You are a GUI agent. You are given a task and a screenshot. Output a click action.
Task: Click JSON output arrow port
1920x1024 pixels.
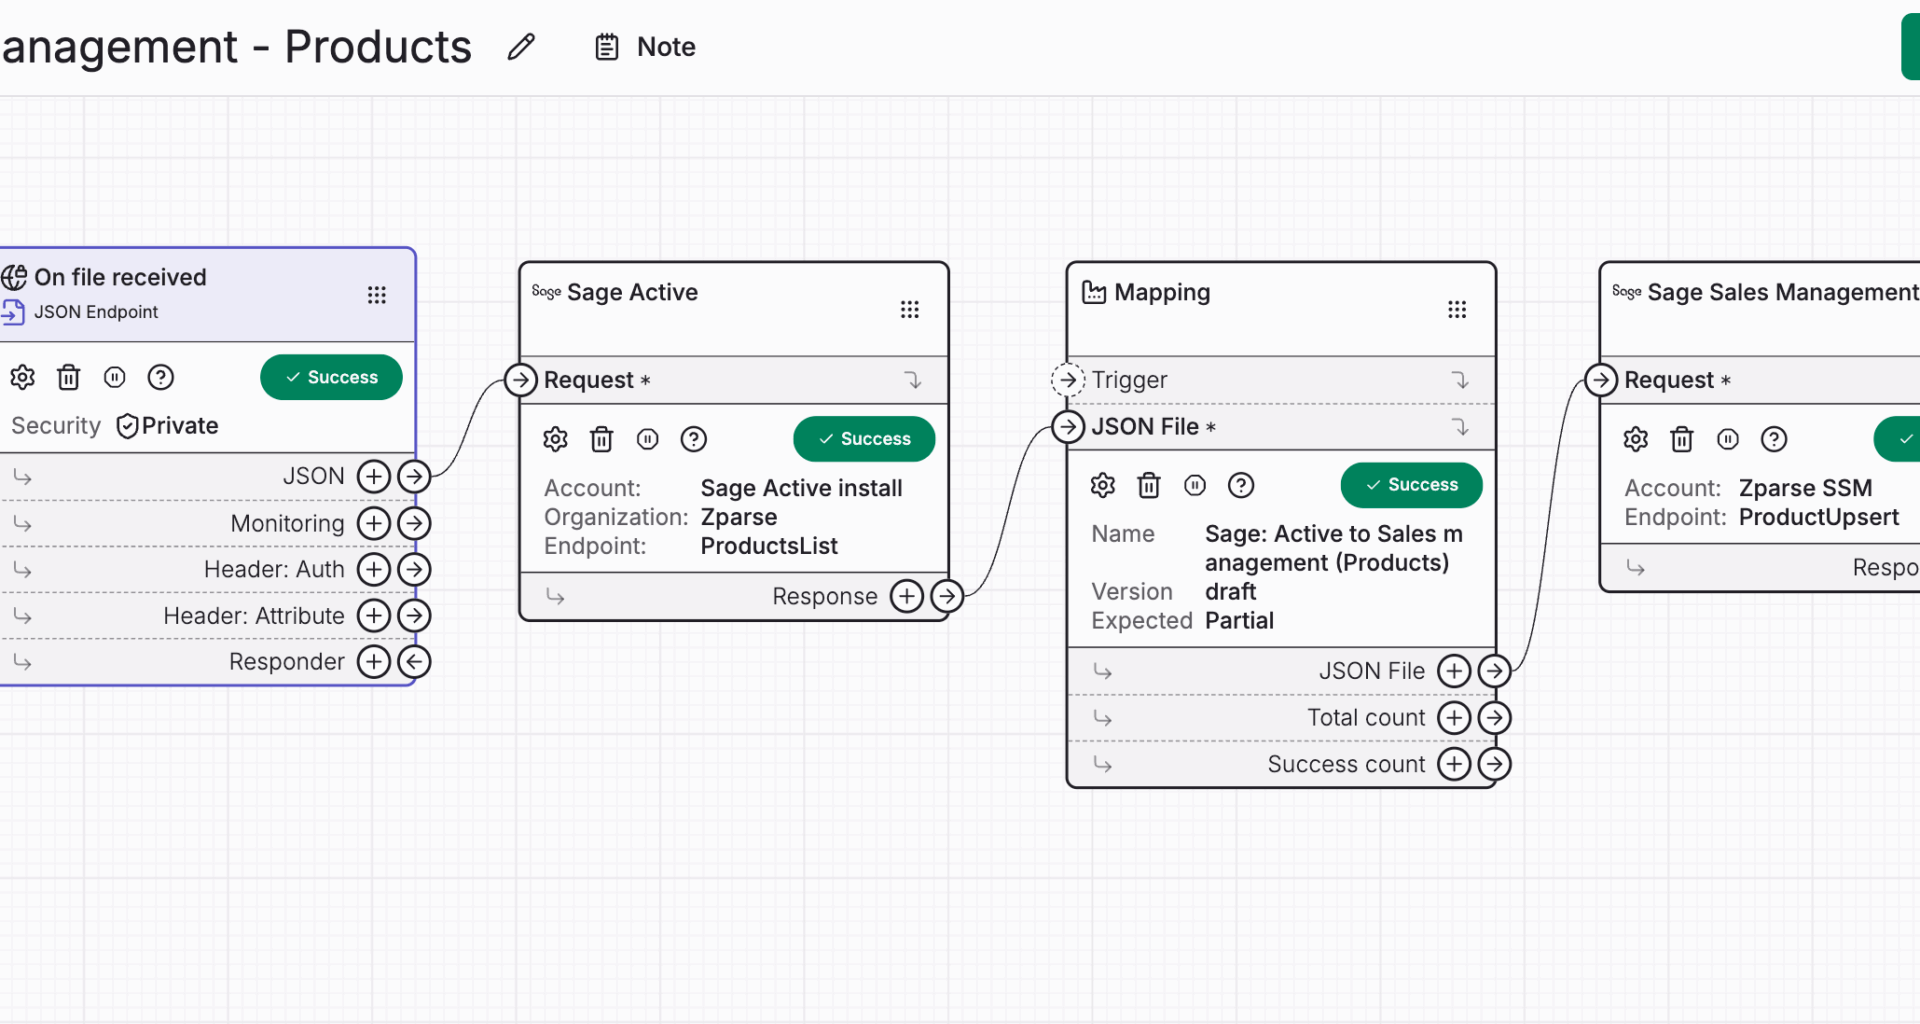click(x=414, y=476)
